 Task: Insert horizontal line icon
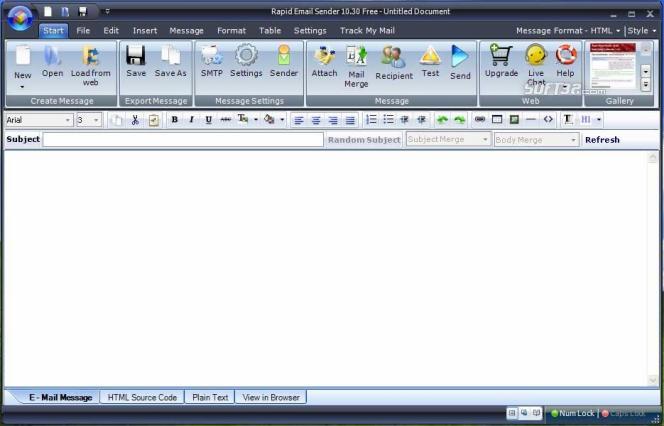tap(531, 120)
